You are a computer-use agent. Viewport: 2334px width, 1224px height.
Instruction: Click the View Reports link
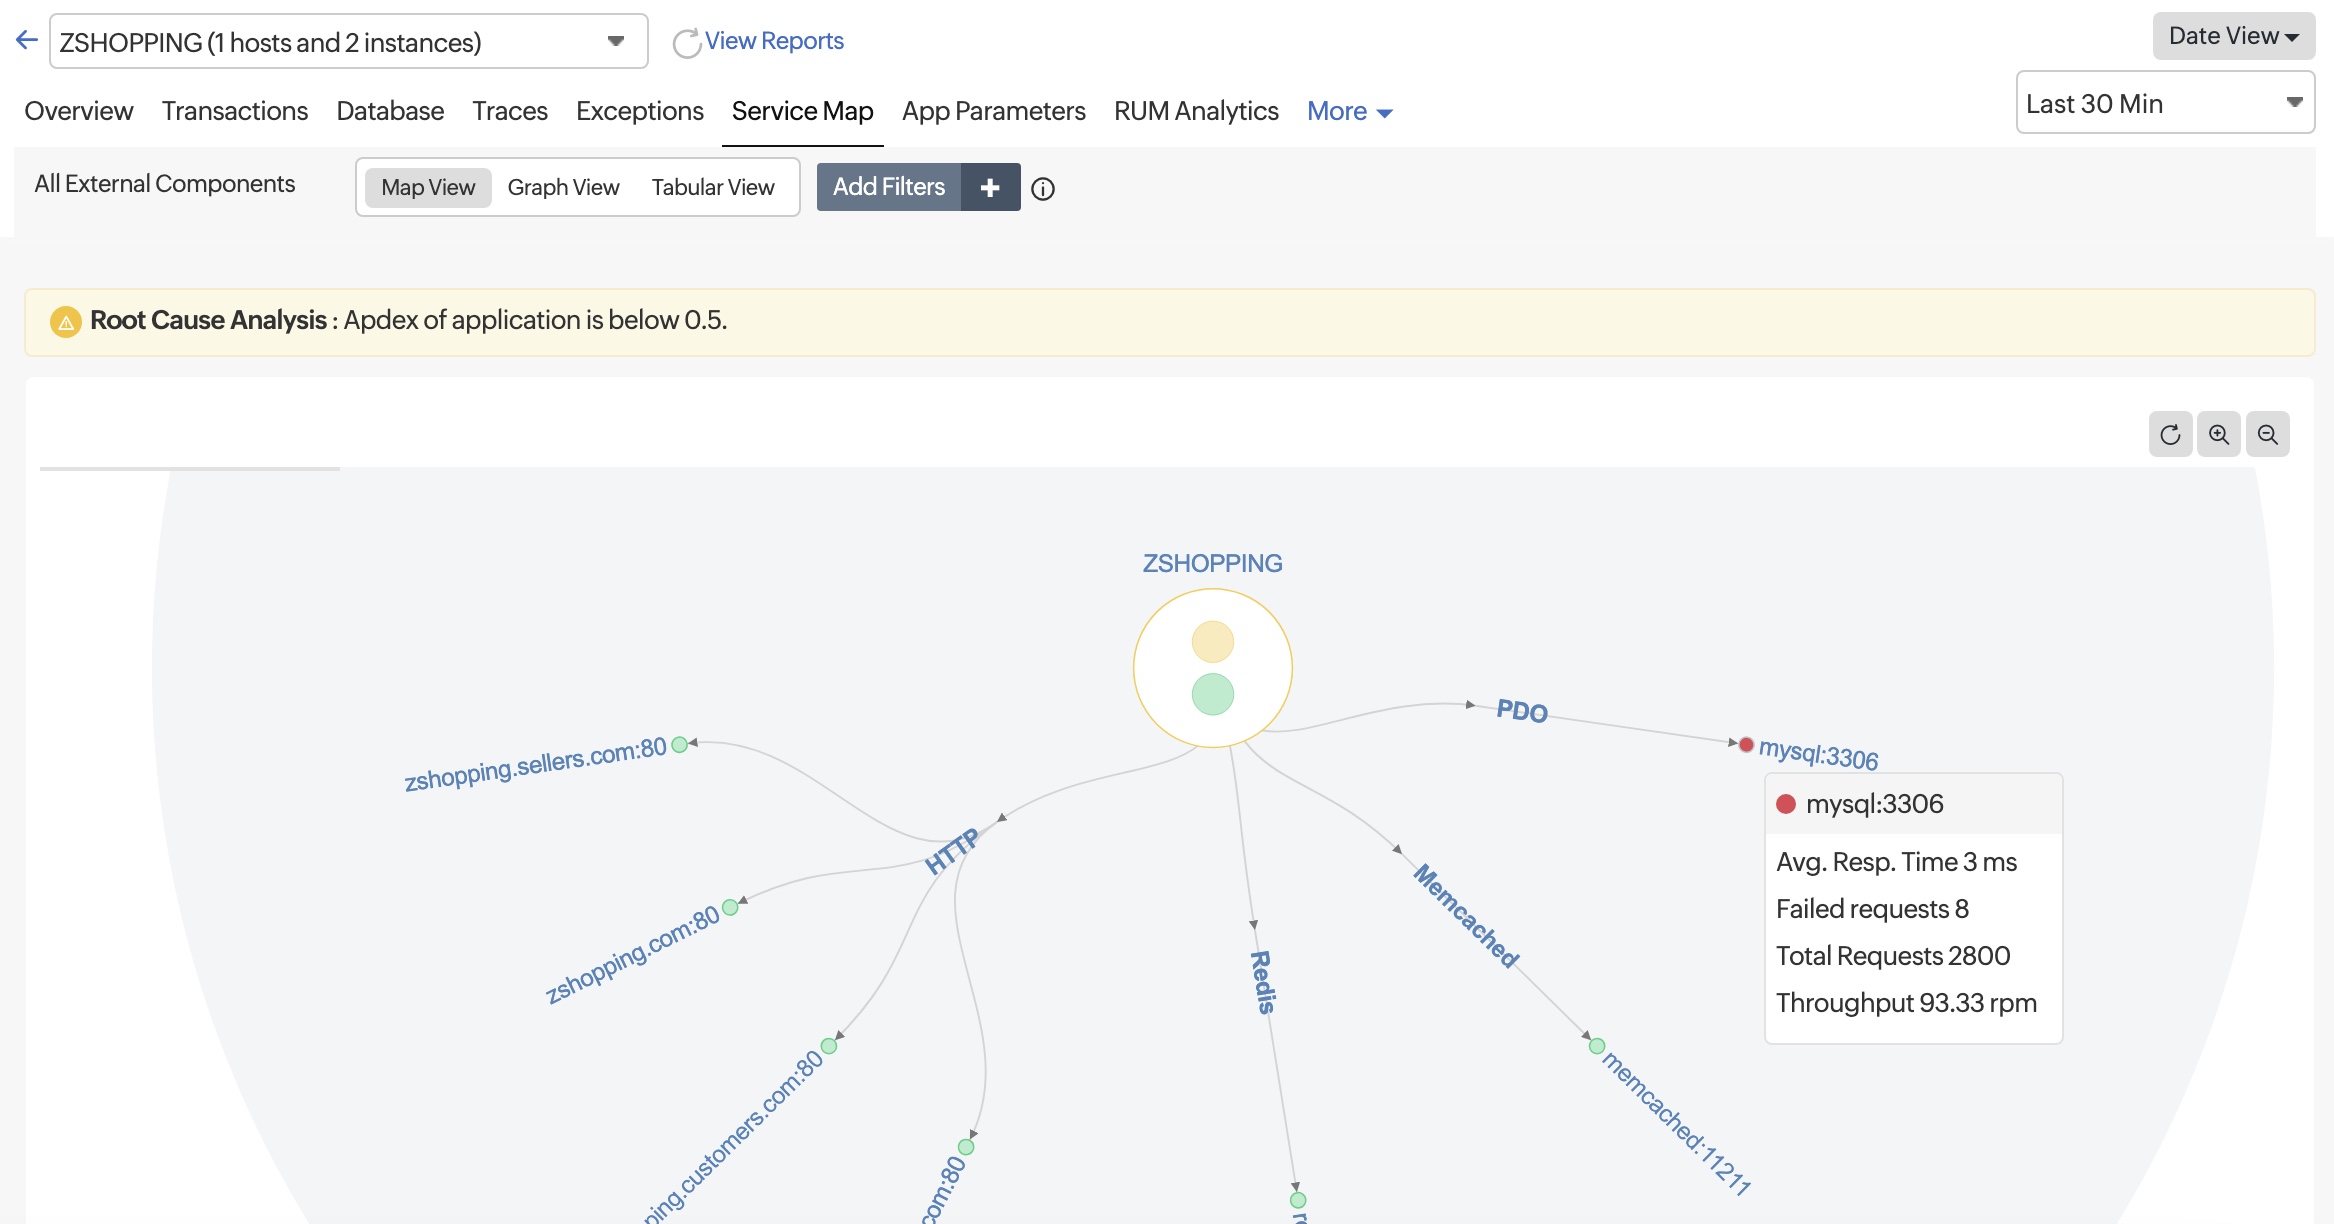coord(774,40)
